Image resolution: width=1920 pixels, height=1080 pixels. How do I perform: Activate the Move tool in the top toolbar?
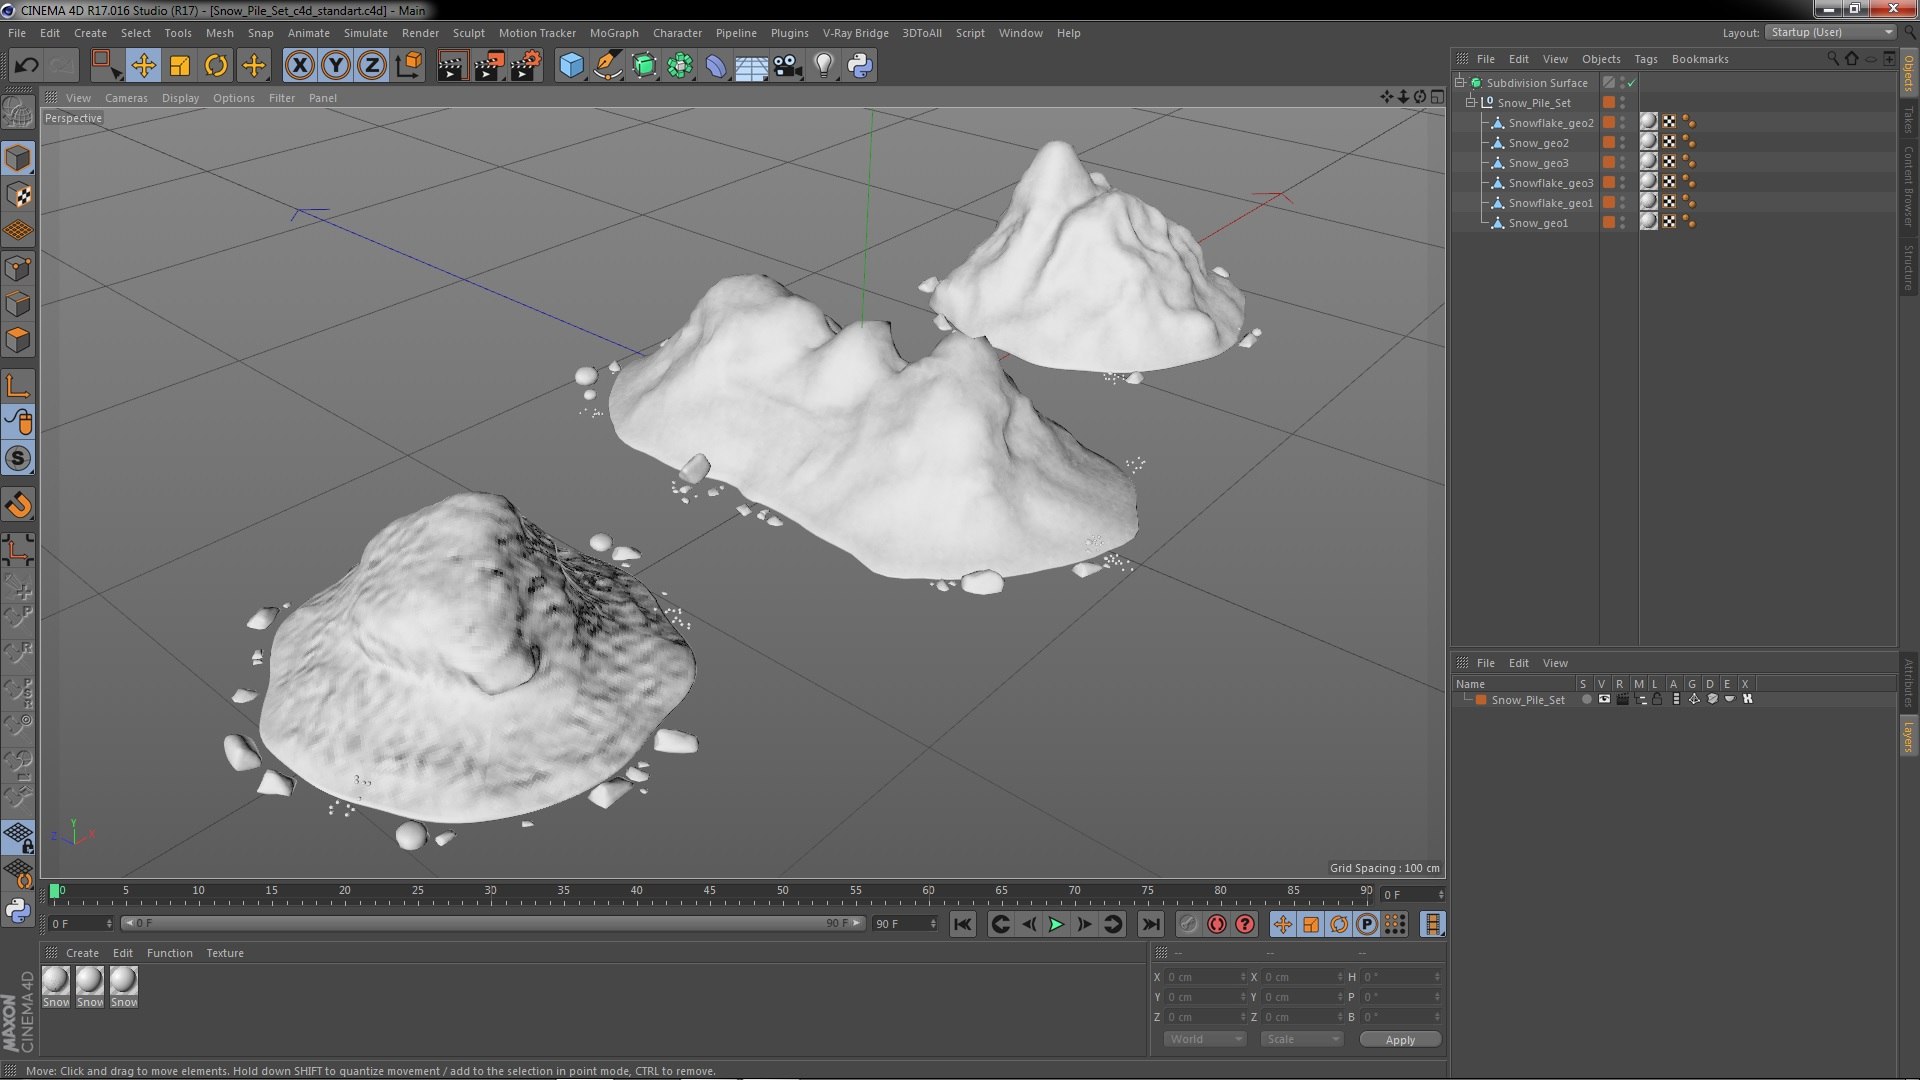143,66
